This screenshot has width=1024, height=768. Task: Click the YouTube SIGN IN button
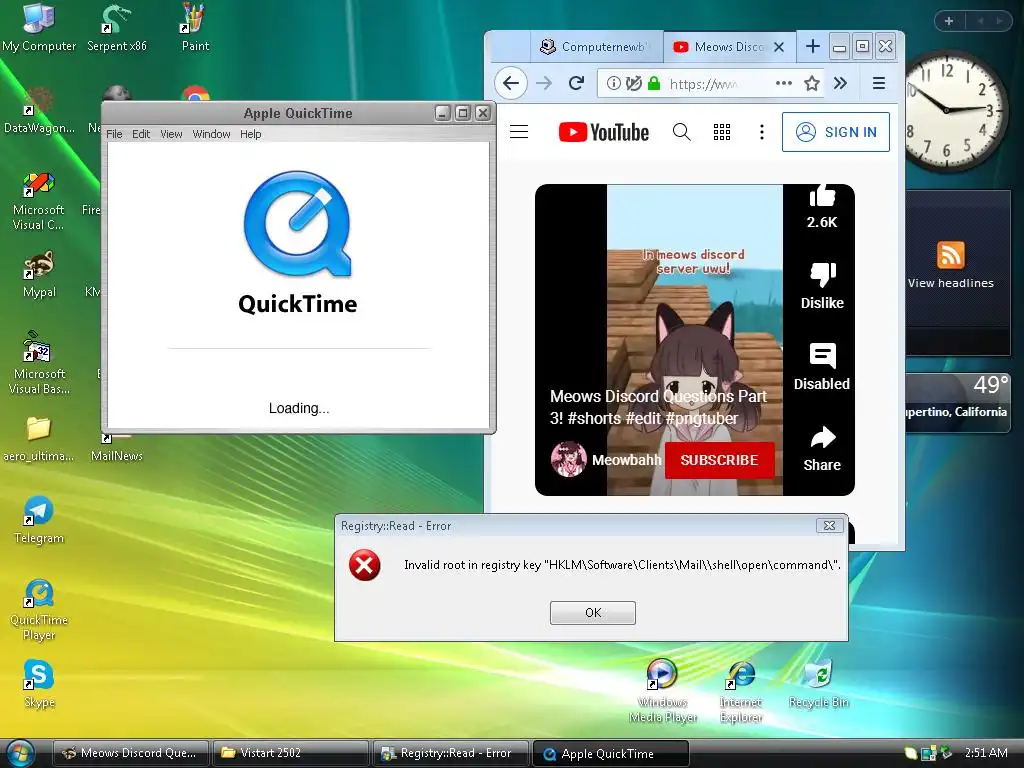click(836, 132)
